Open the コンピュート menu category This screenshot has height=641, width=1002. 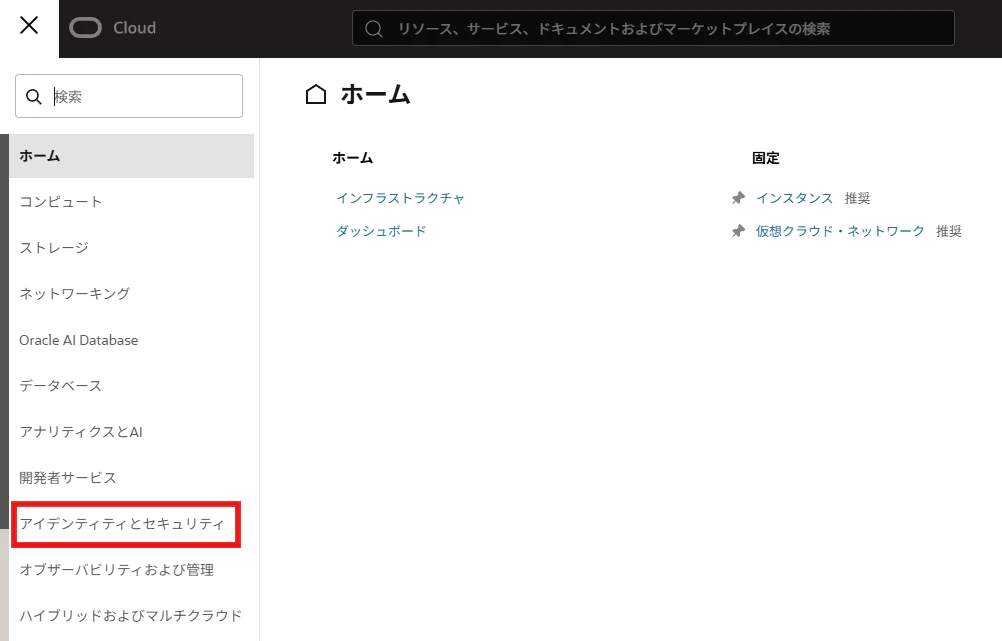point(61,202)
